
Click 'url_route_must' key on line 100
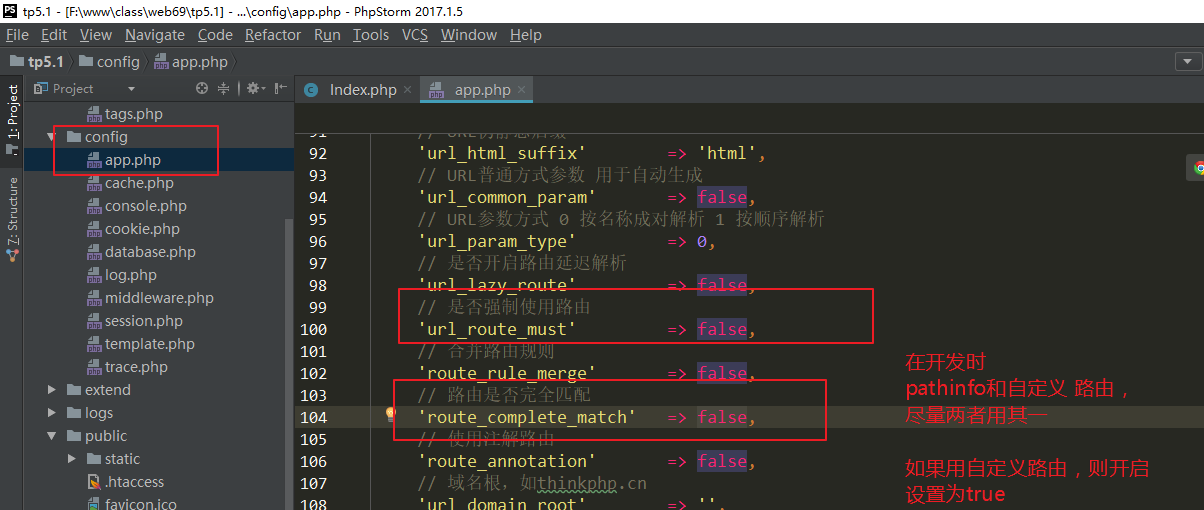[x=497, y=329]
